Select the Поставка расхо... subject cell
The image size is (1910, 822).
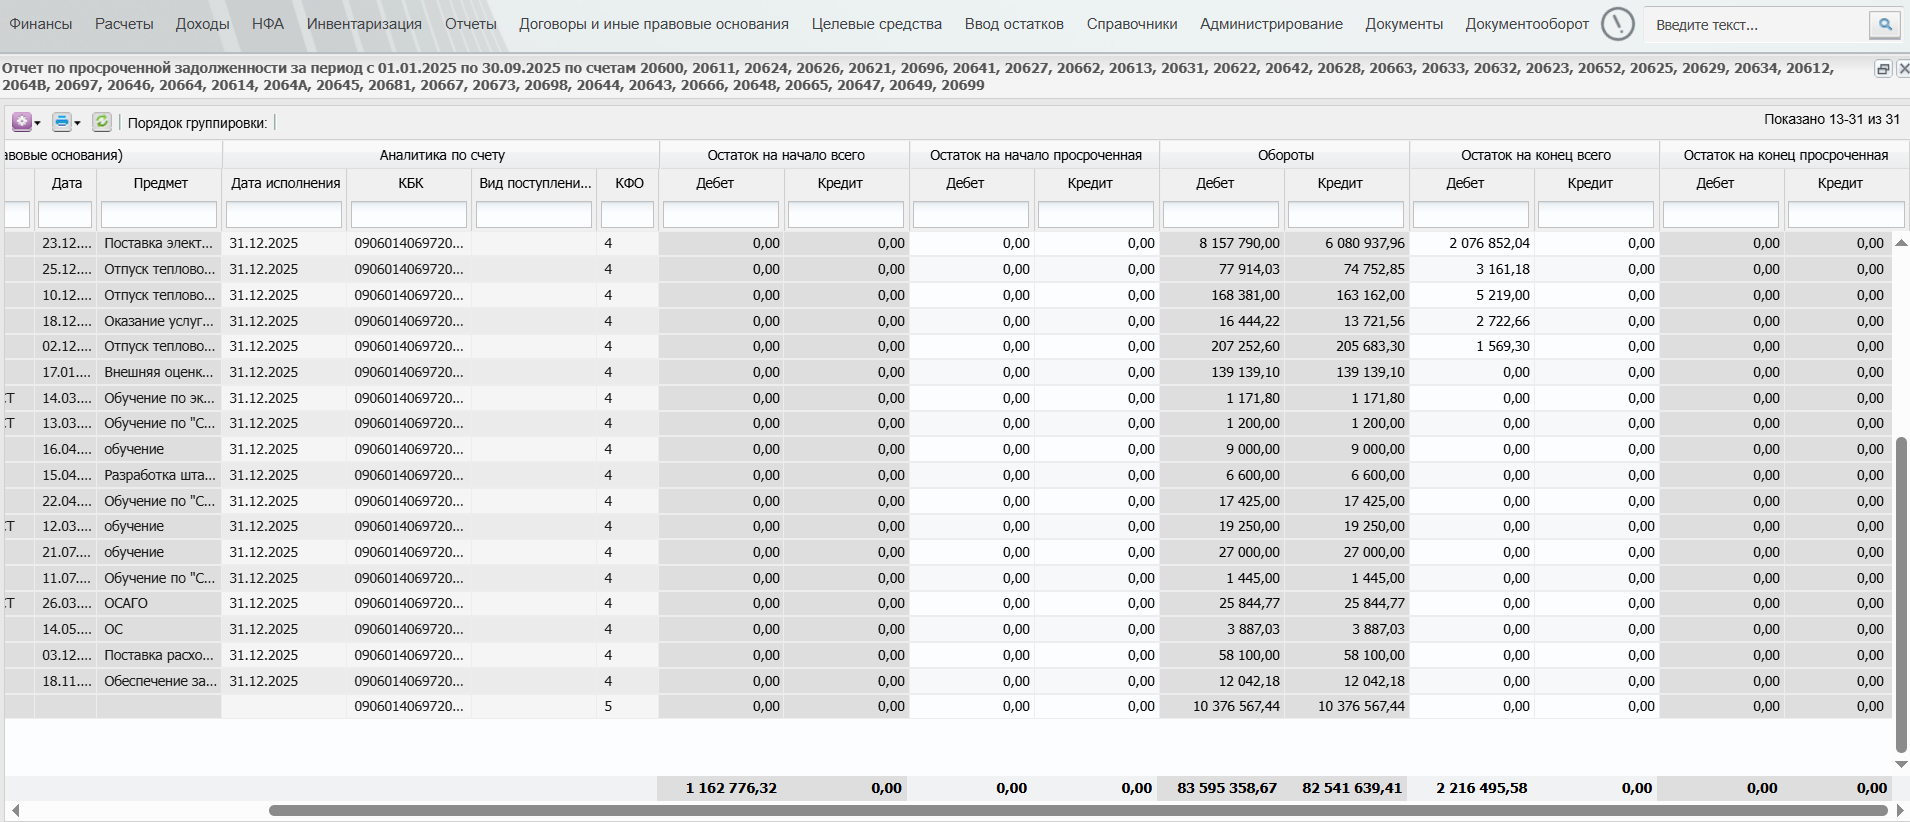pyautogui.click(x=159, y=655)
